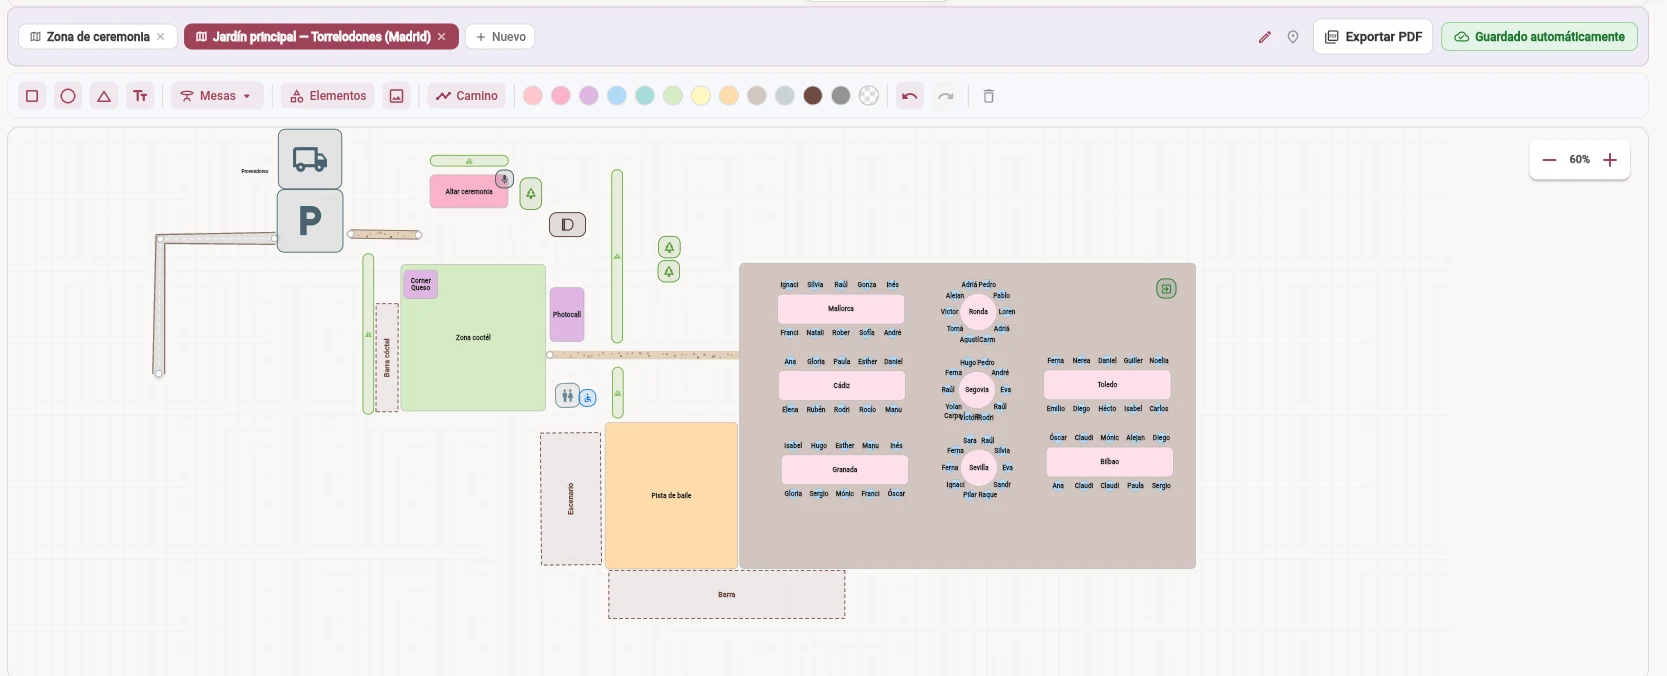Image resolution: width=1667 pixels, height=676 pixels.
Task: Select the Pista de baile area
Action: pyautogui.click(x=671, y=496)
